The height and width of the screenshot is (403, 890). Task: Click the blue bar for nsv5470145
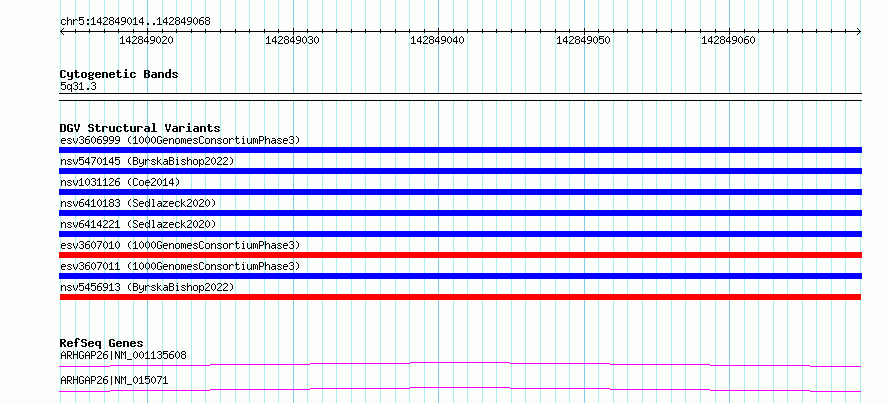point(460,171)
